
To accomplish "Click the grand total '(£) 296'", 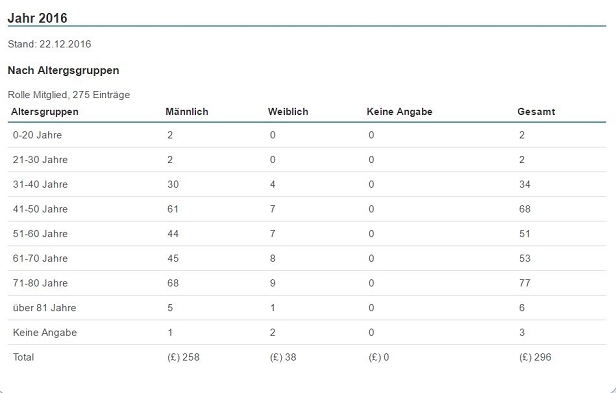I will [x=535, y=357].
